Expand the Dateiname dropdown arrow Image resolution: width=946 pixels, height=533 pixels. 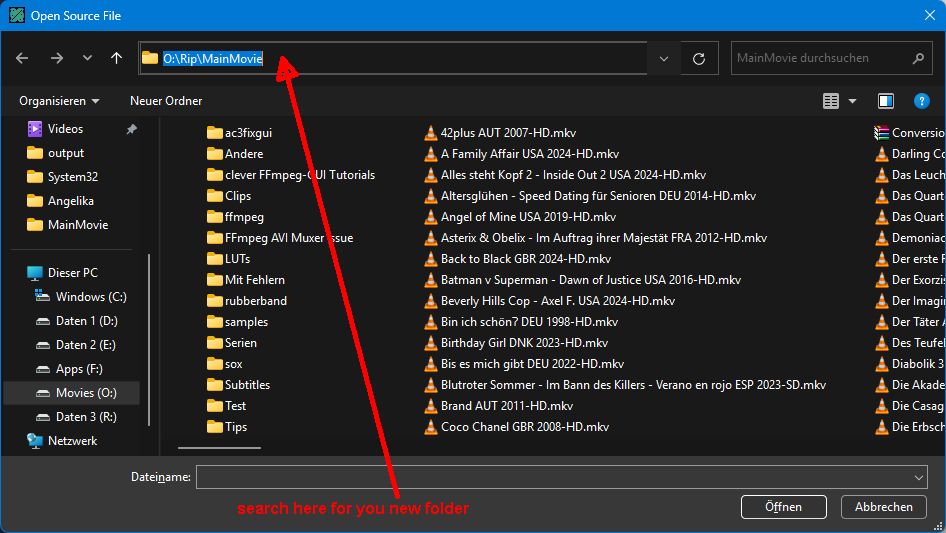[918, 477]
